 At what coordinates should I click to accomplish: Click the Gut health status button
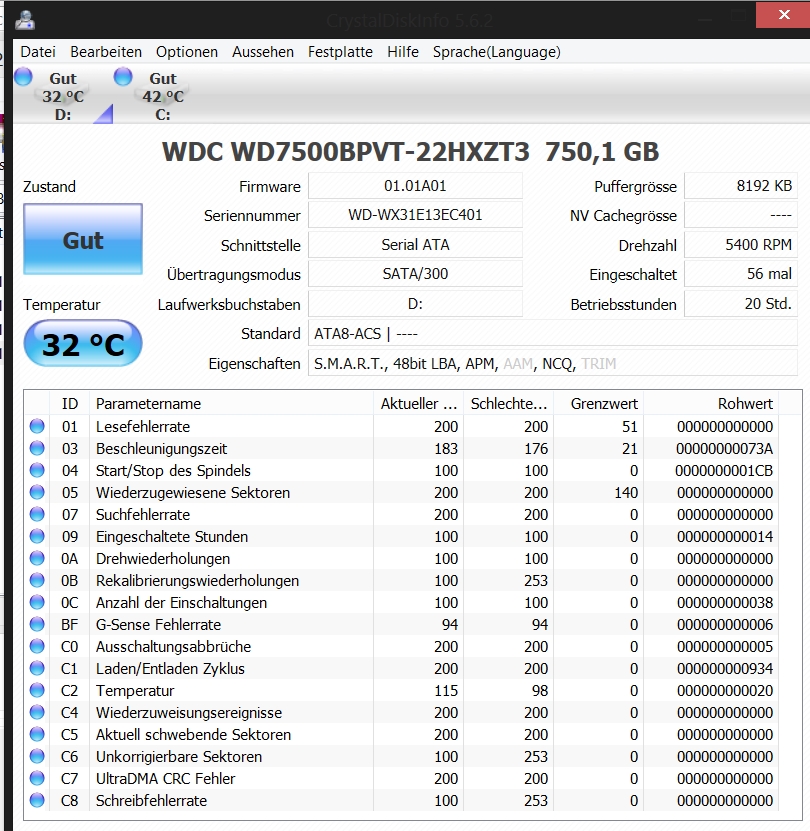tap(83, 240)
